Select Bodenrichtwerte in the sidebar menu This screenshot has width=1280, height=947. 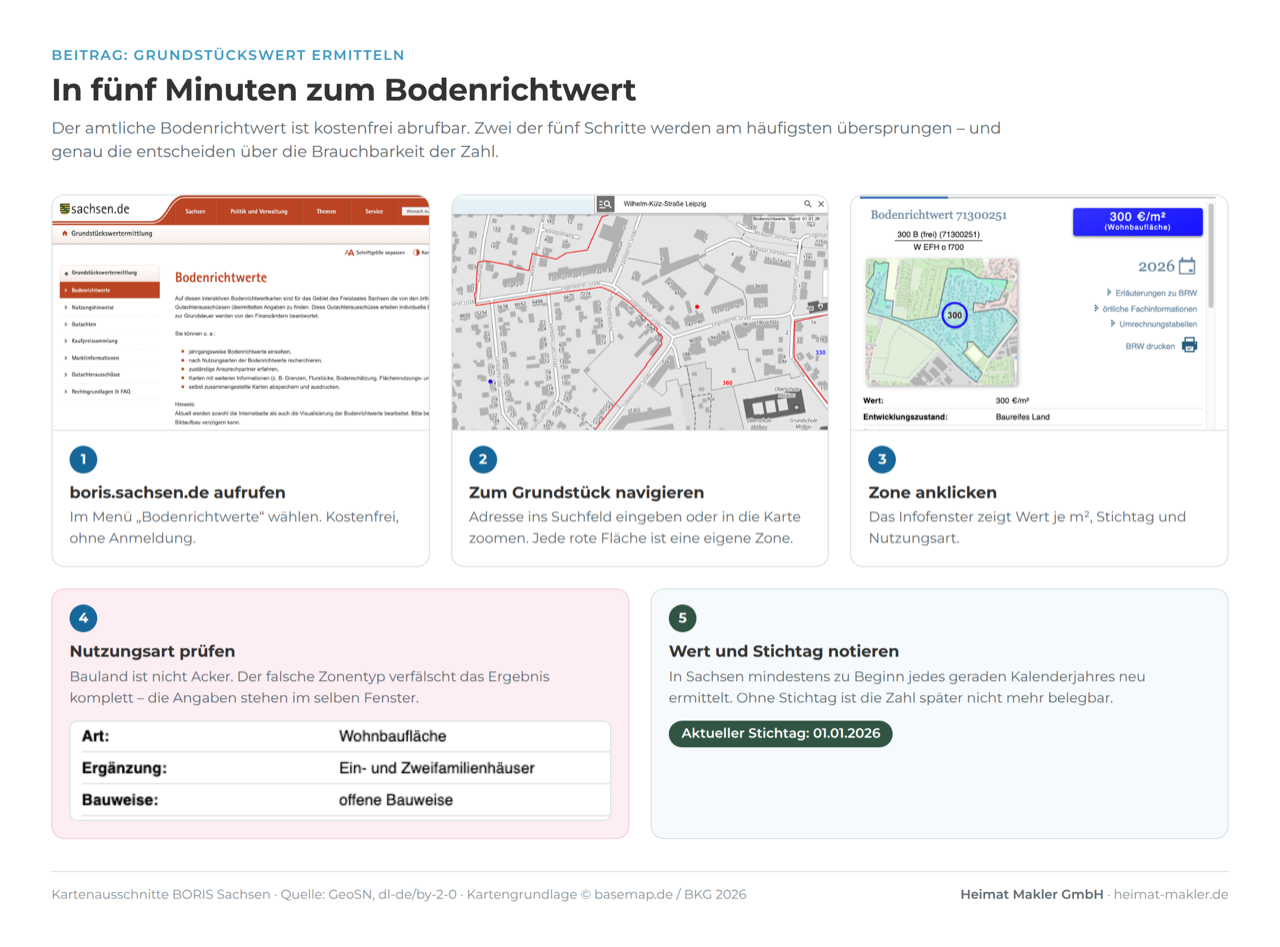(110, 290)
